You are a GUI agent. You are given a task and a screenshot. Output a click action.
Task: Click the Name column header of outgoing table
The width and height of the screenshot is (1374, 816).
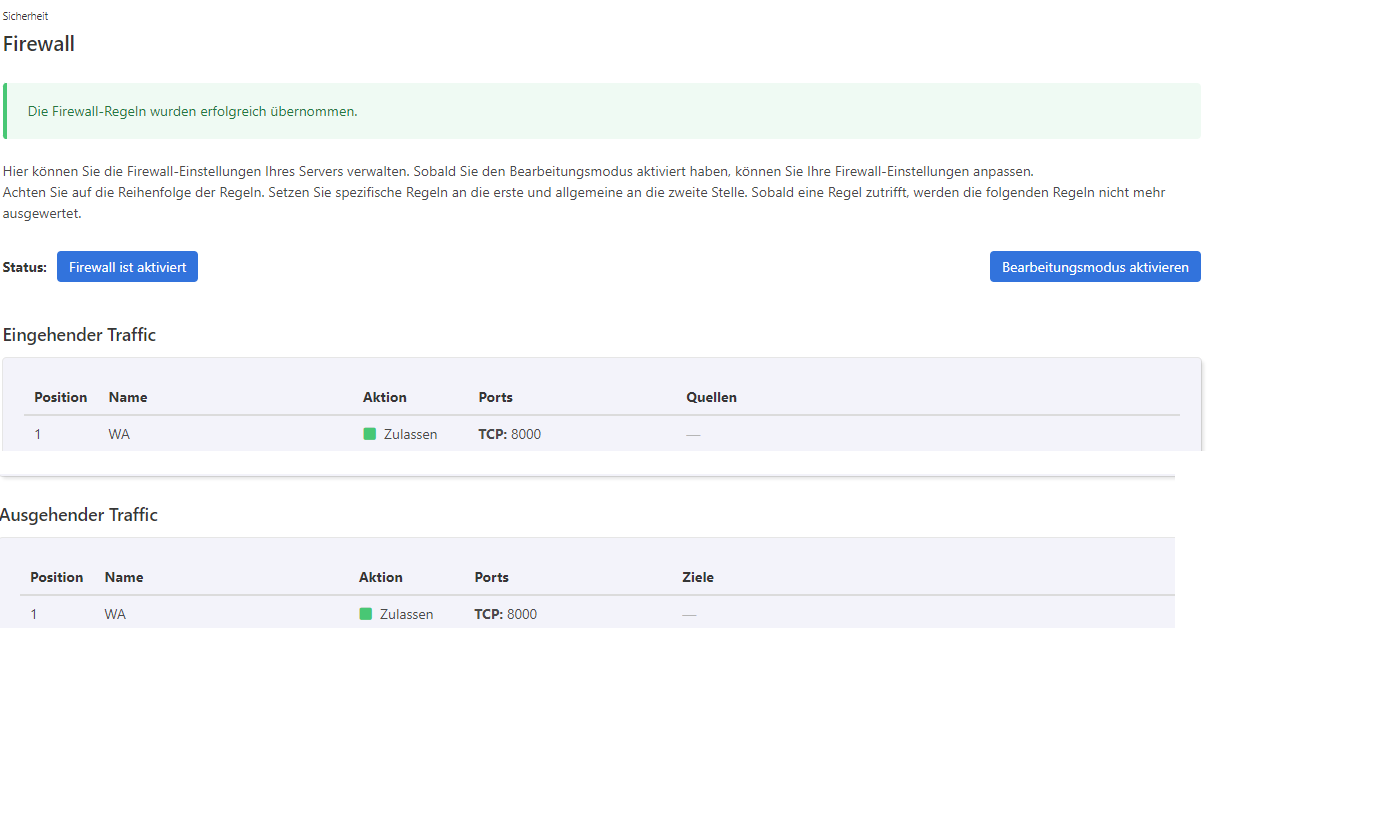(124, 577)
